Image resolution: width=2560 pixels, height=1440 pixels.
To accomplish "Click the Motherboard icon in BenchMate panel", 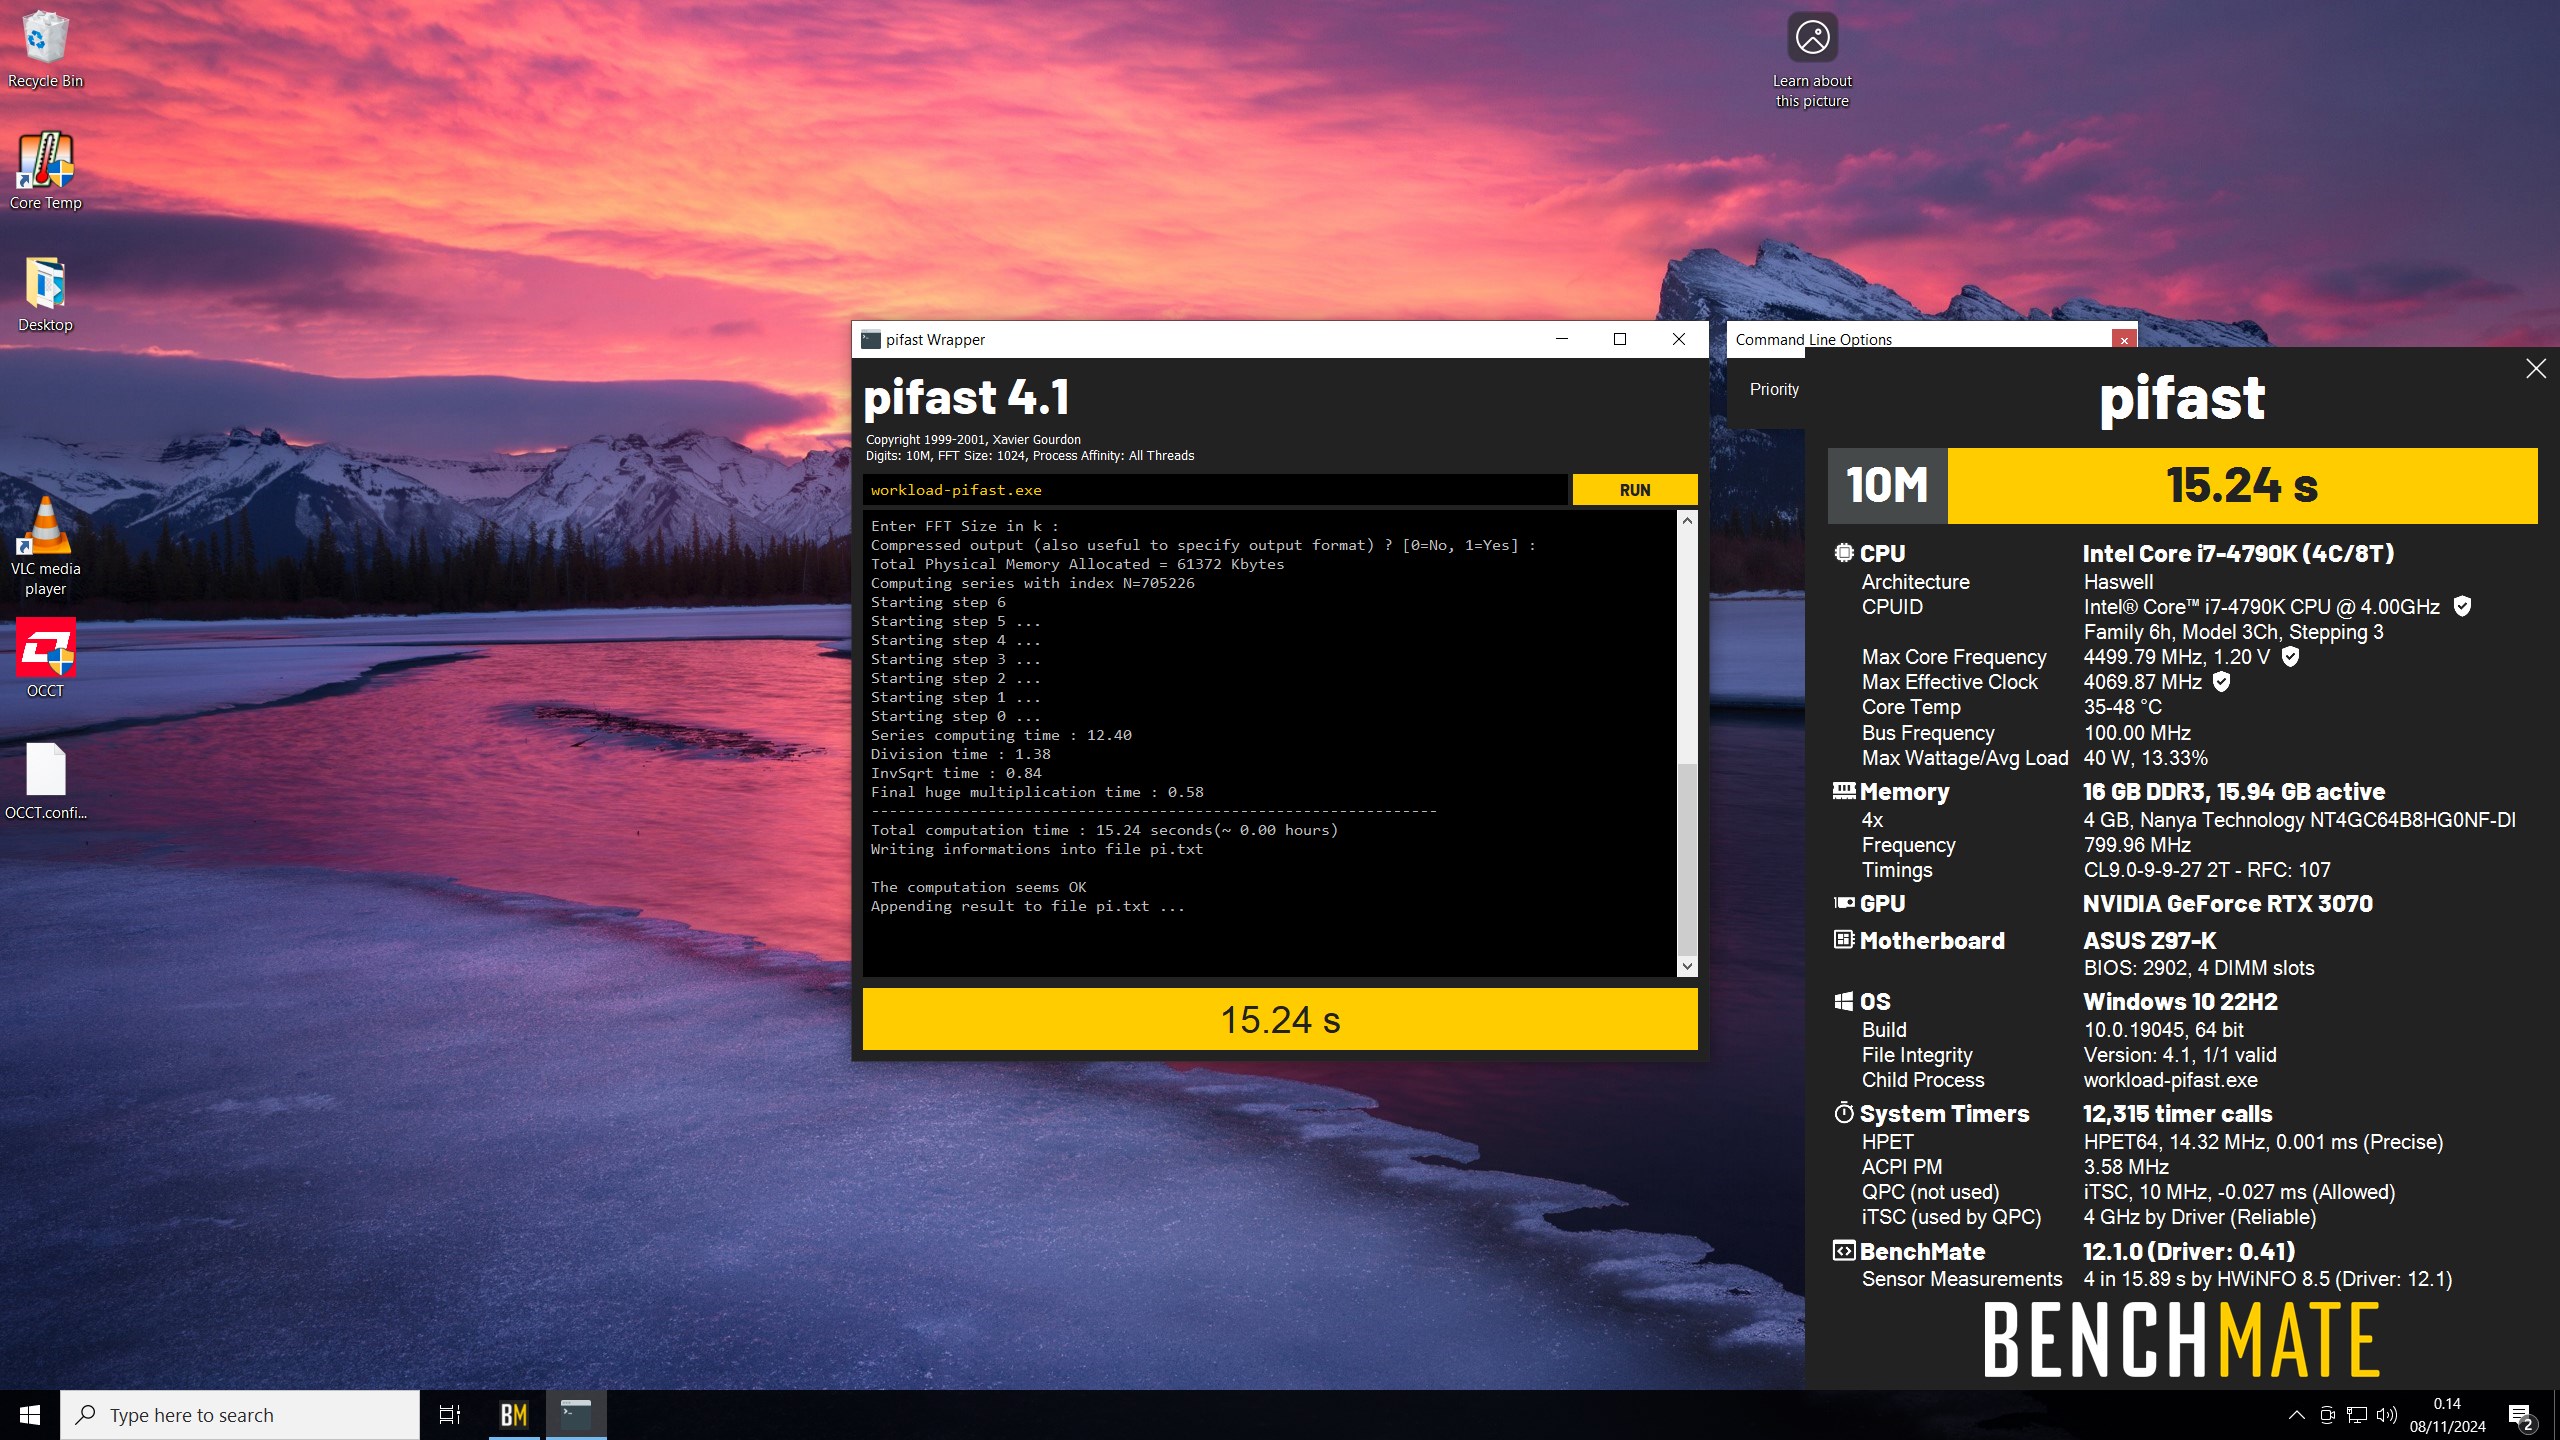I will [x=1844, y=940].
